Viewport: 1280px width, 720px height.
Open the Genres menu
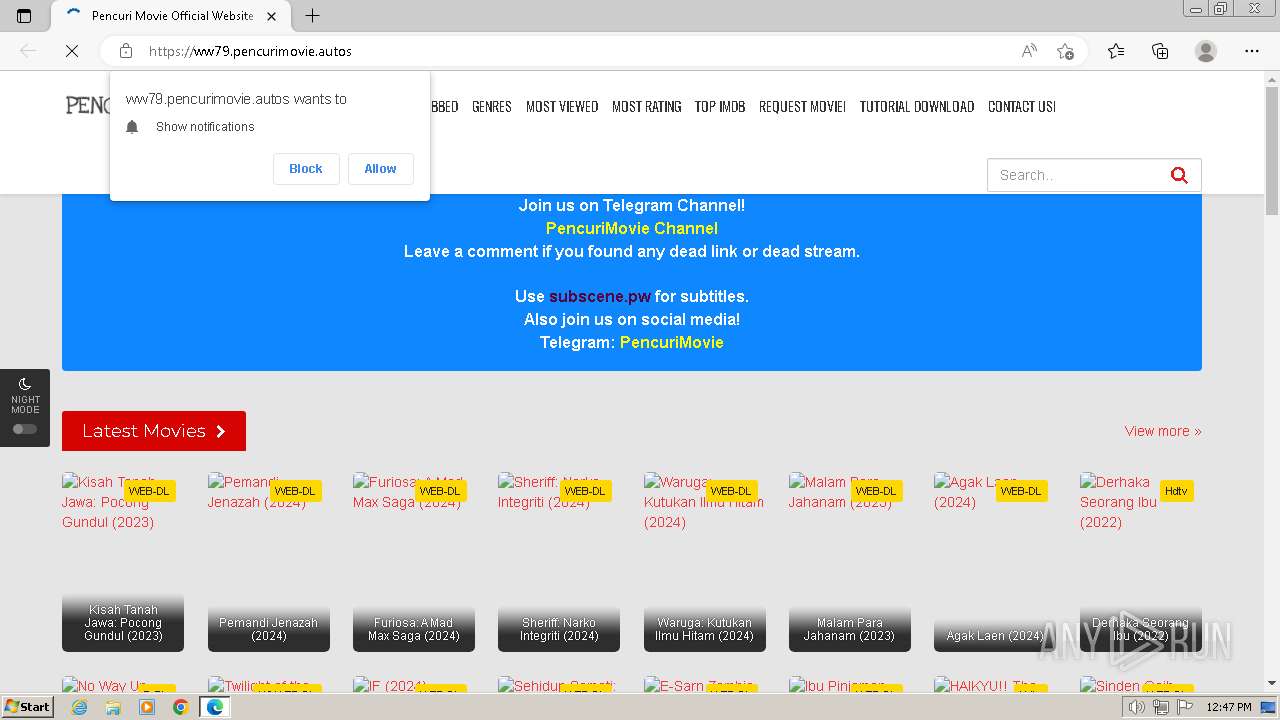pos(492,107)
